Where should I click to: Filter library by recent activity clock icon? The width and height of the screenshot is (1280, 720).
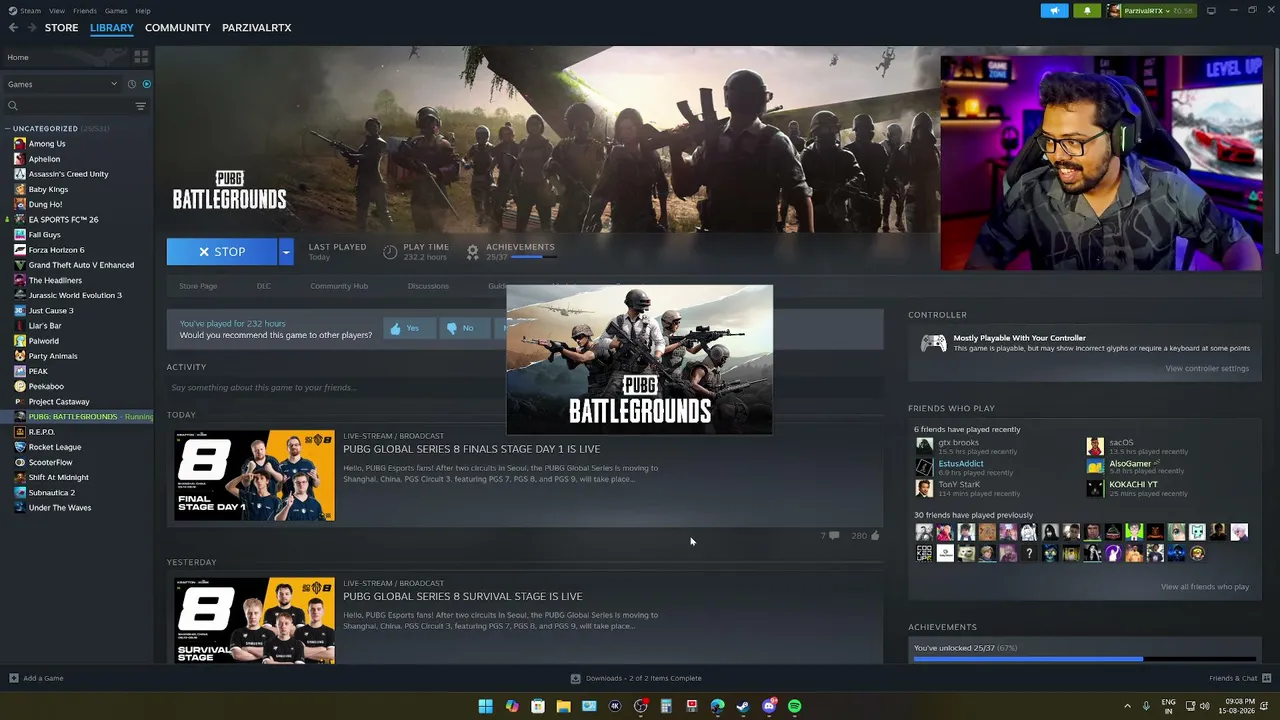point(130,84)
